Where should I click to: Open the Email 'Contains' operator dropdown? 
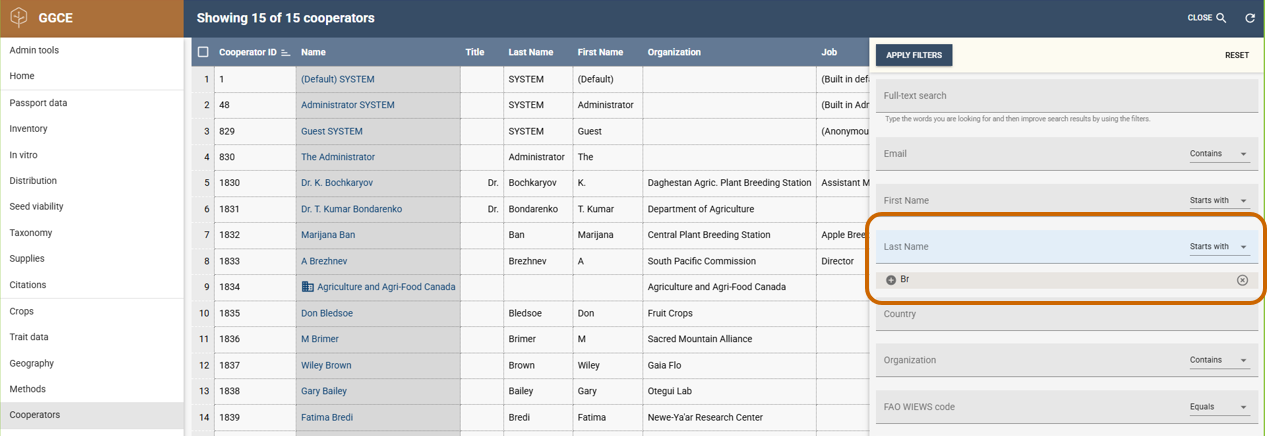(x=1219, y=154)
